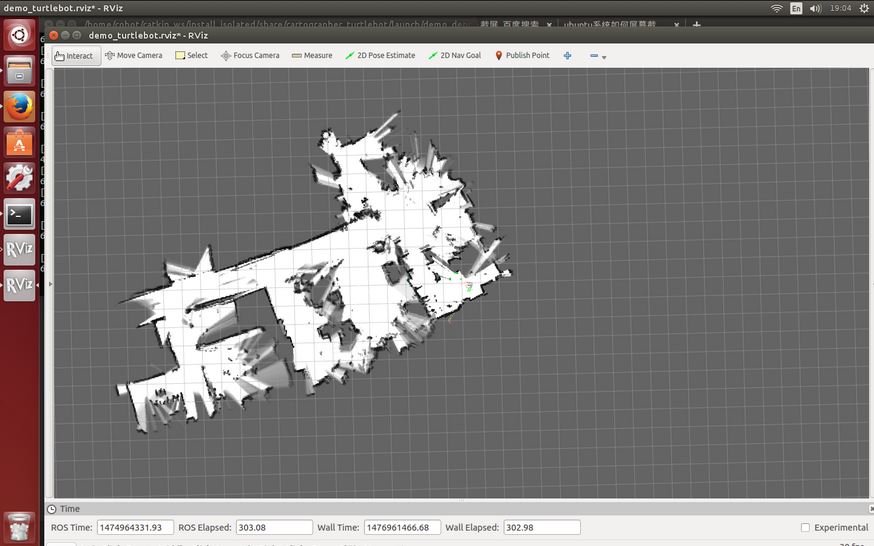Choose the Select tool in toolbar

[x=191, y=56]
